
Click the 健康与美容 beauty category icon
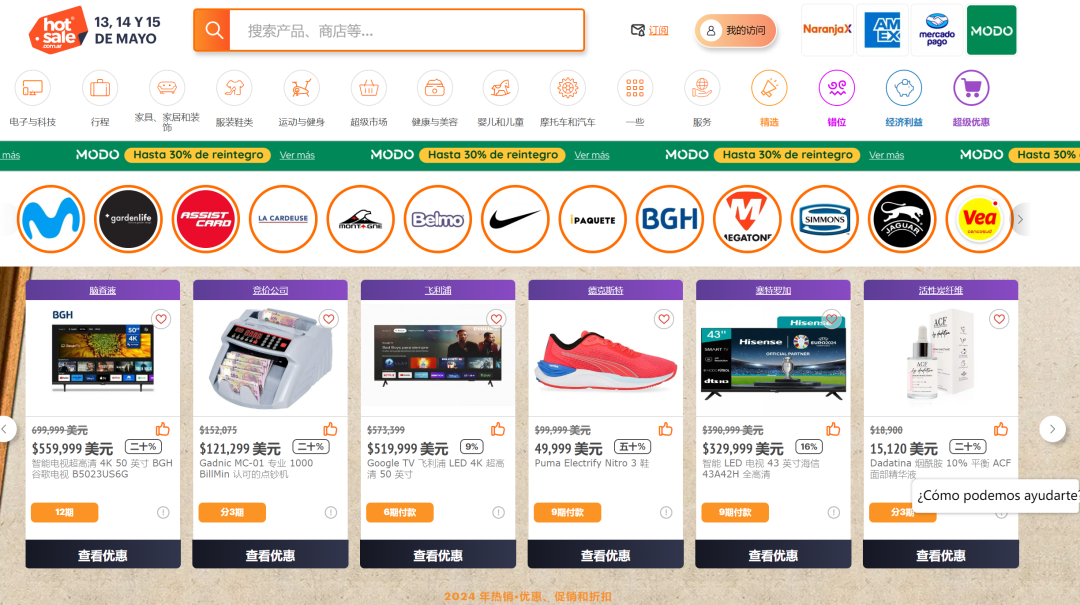pos(434,90)
